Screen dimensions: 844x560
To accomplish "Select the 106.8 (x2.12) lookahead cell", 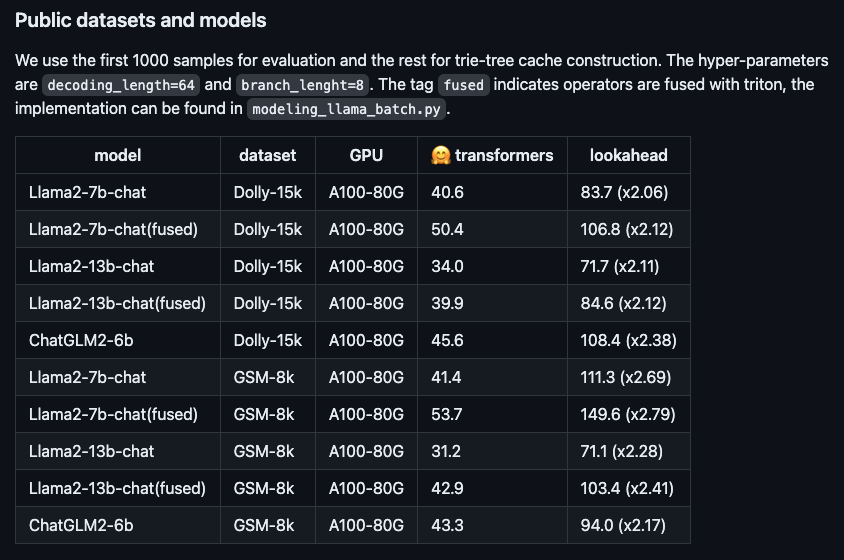I will pyautogui.click(x=627, y=229).
